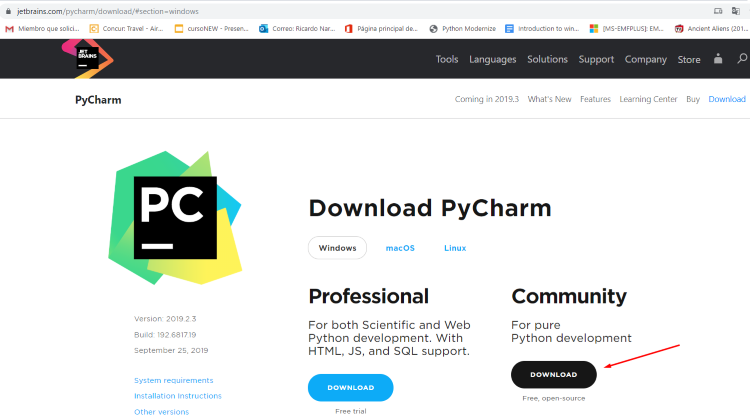Open the Tools menu
750x415 pixels.
coord(447,59)
